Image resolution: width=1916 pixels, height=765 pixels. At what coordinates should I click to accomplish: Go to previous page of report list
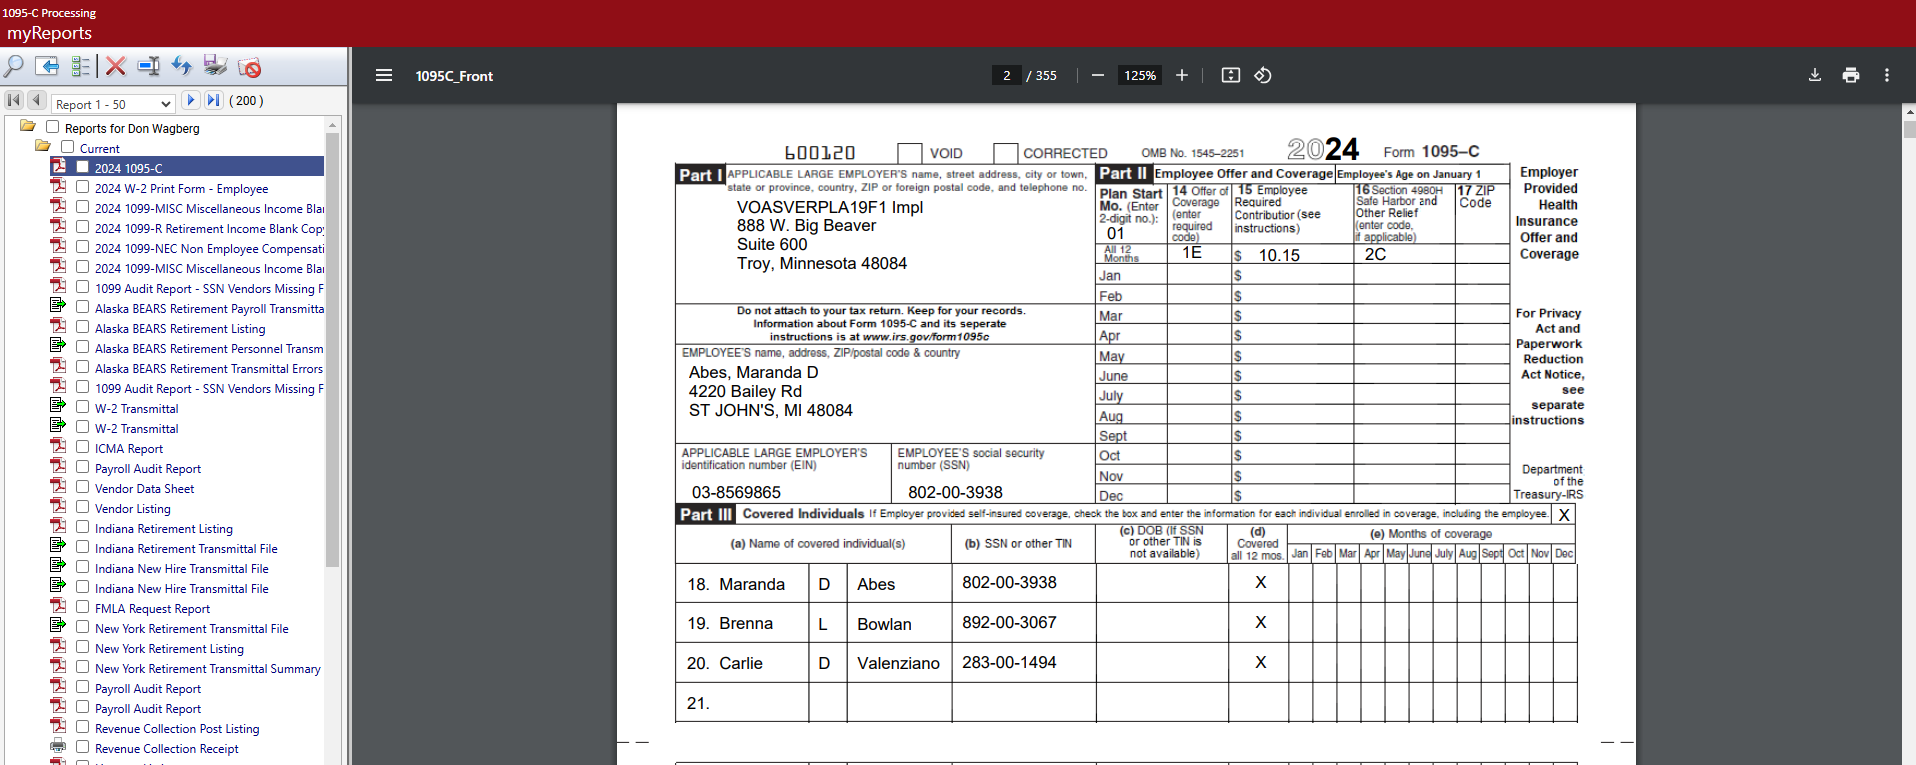pos(37,100)
